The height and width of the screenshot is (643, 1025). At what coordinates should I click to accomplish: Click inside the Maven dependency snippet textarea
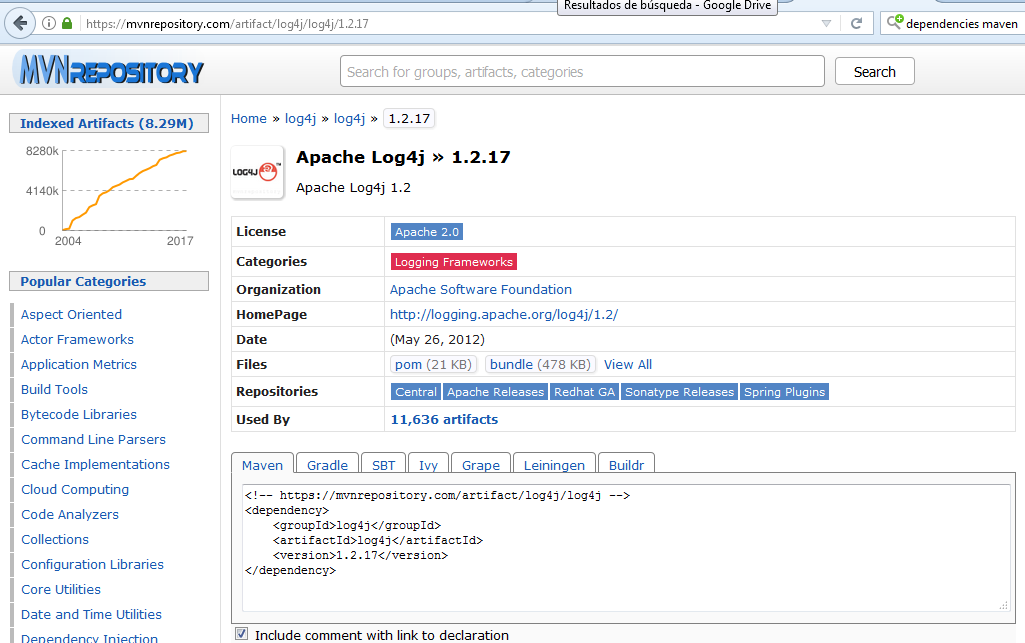pos(626,548)
